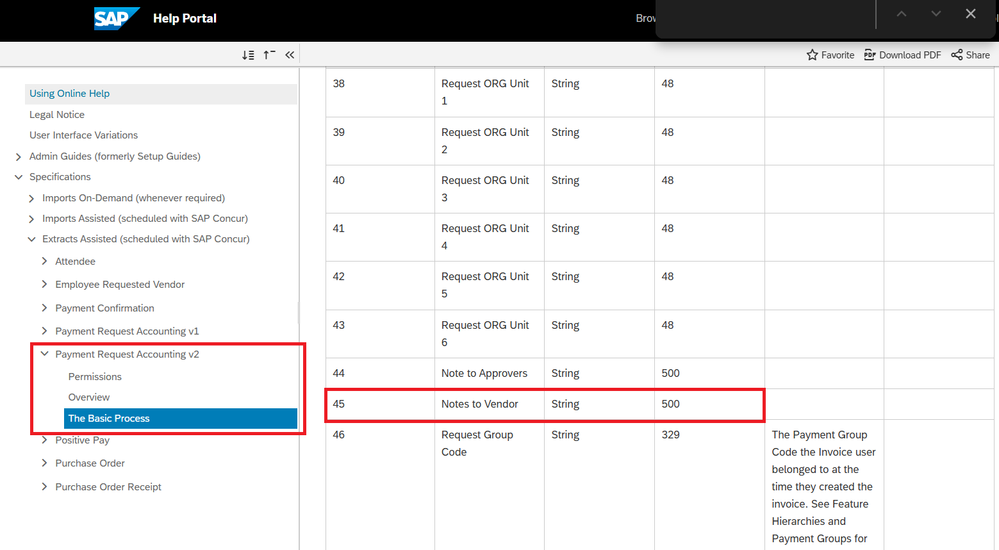Viewport: 999px width, 550px height.
Task: Click the Request ORG Unit 3 cell
Action: pyautogui.click(x=489, y=189)
